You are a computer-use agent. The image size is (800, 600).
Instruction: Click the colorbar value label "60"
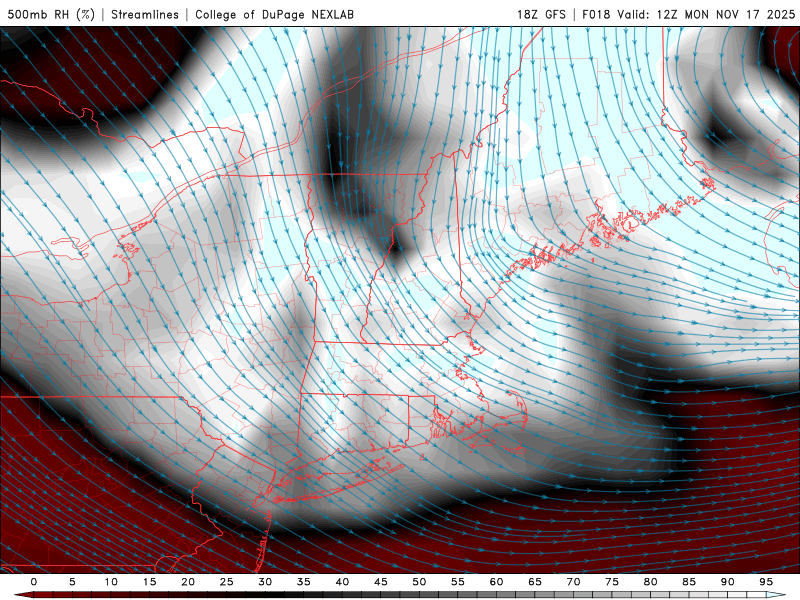(x=496, y=582)
